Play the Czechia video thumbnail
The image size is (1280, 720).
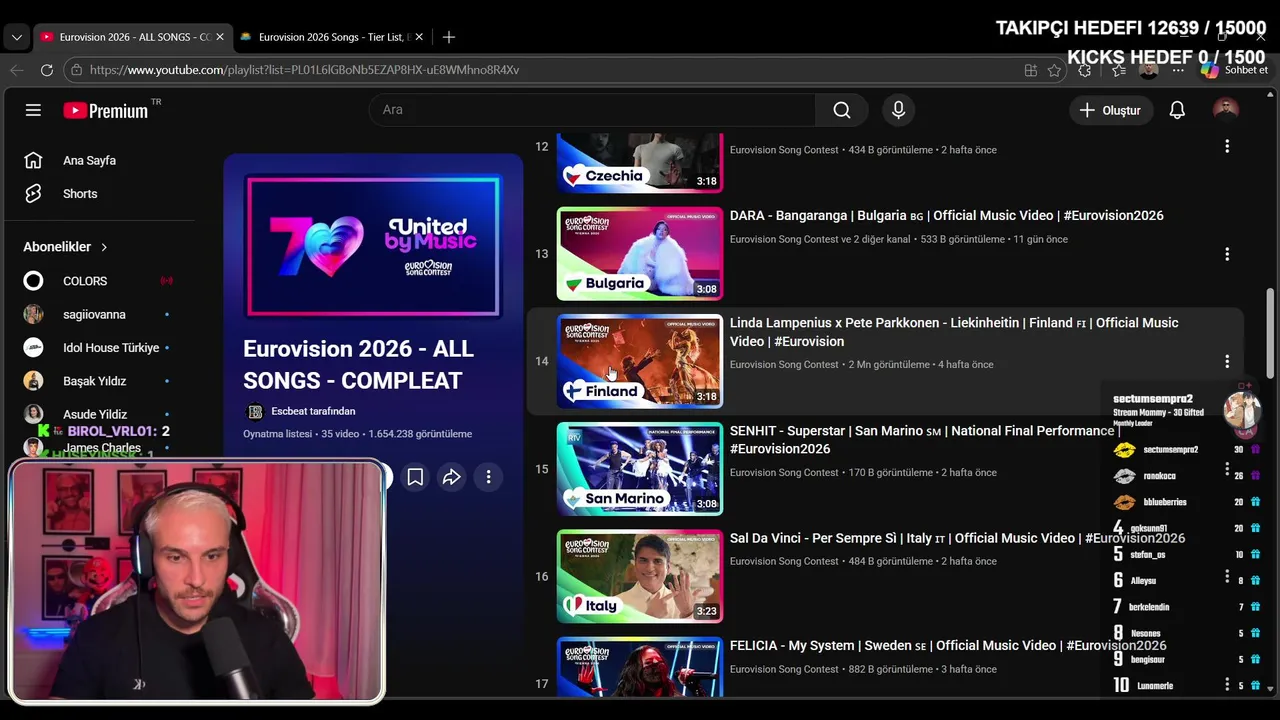[640, 162]
